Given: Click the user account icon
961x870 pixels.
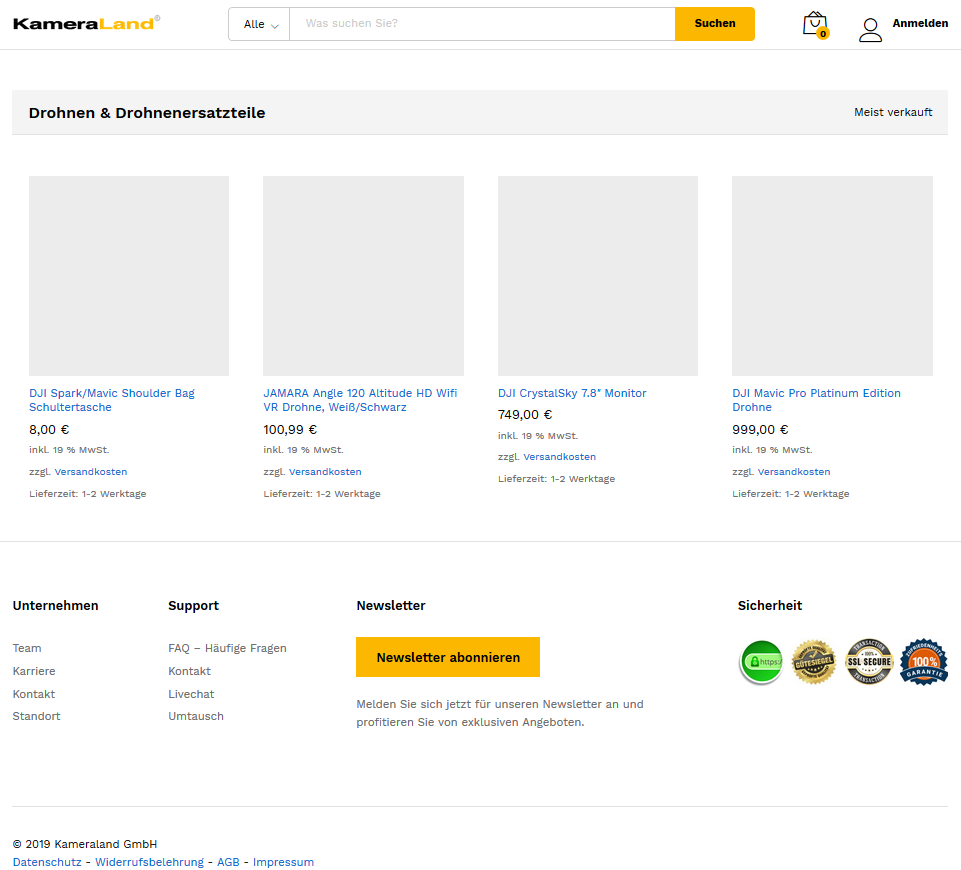Looking at the screenshot, I should (870, 29).
